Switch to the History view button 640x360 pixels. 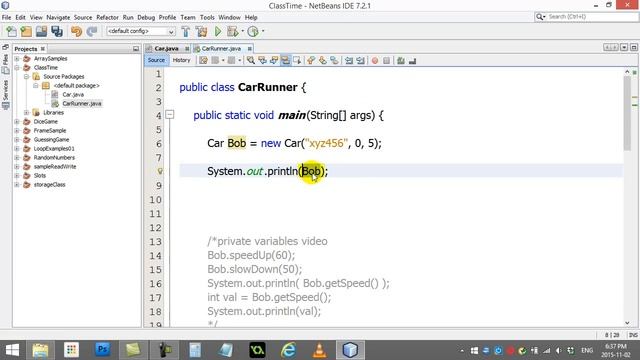tap(182, 60)
